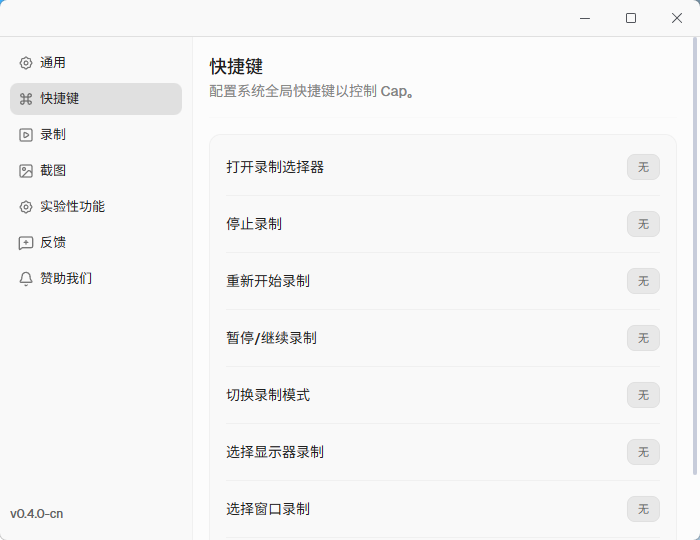Assign hotkey for 暂停/继续录制
The width and height of the screenshot is (700, 540).
[643, 338]
